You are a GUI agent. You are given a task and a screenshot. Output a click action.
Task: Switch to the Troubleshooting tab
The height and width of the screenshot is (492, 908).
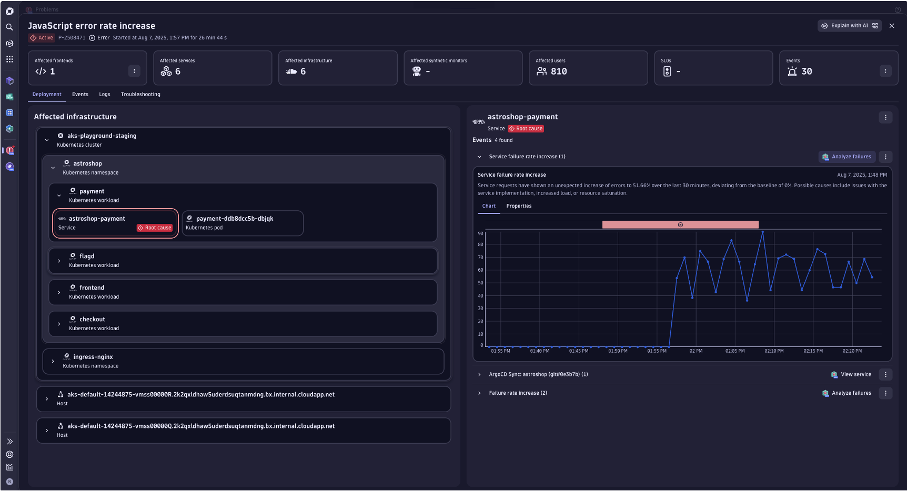tap(140, 94)
